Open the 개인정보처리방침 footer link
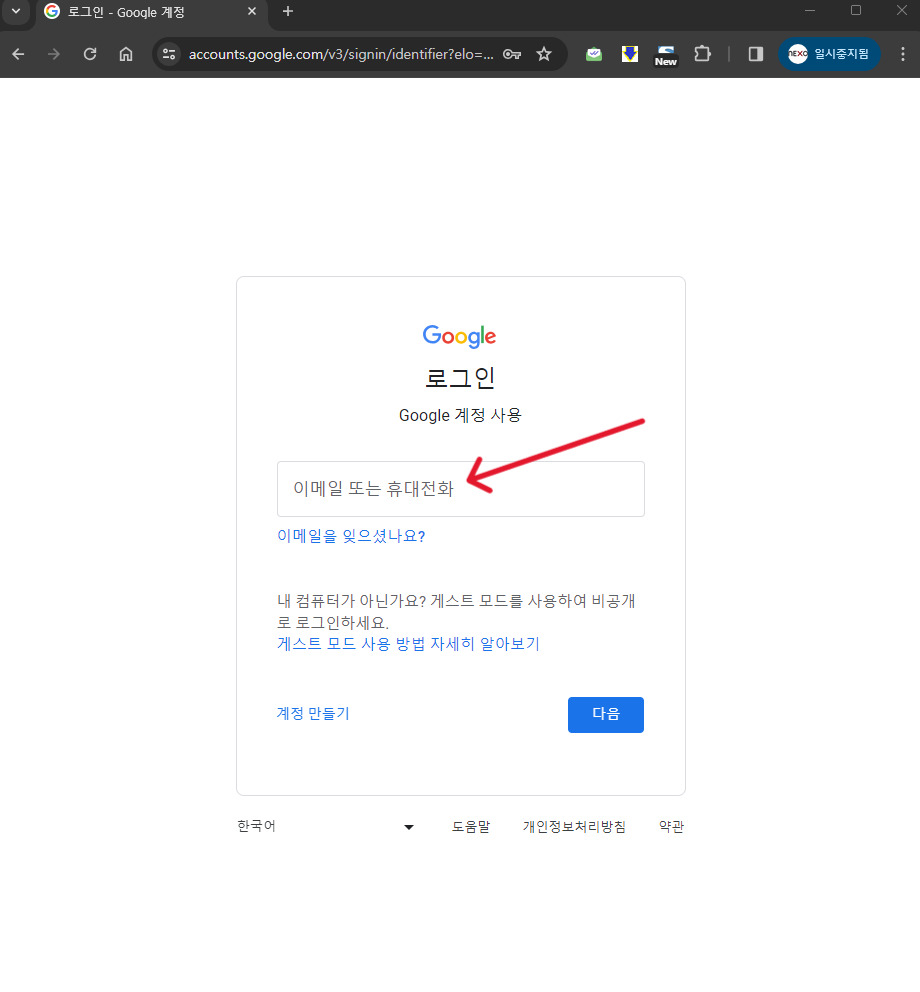 [574, 827]
